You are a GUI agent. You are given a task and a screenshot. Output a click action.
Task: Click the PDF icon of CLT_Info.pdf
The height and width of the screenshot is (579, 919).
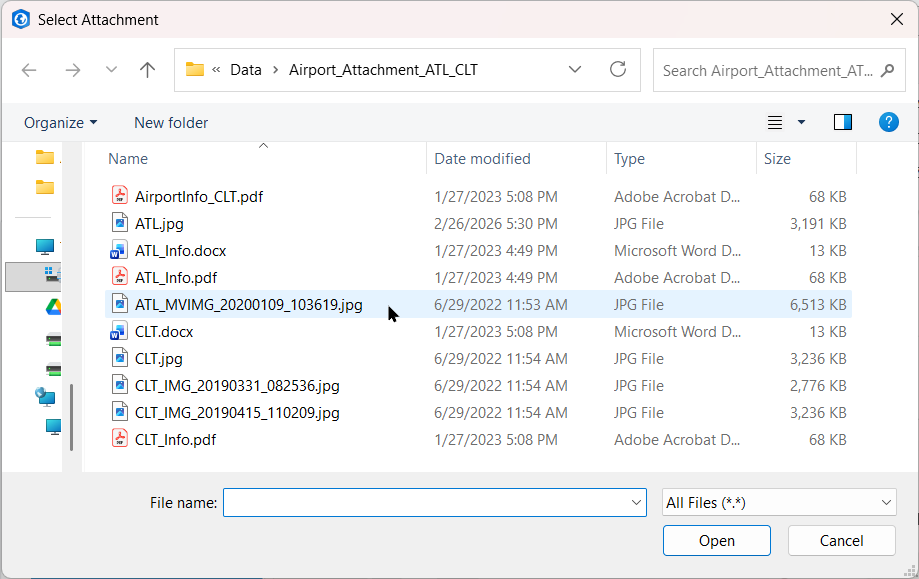pyautogui.click(x=120, y=438)
